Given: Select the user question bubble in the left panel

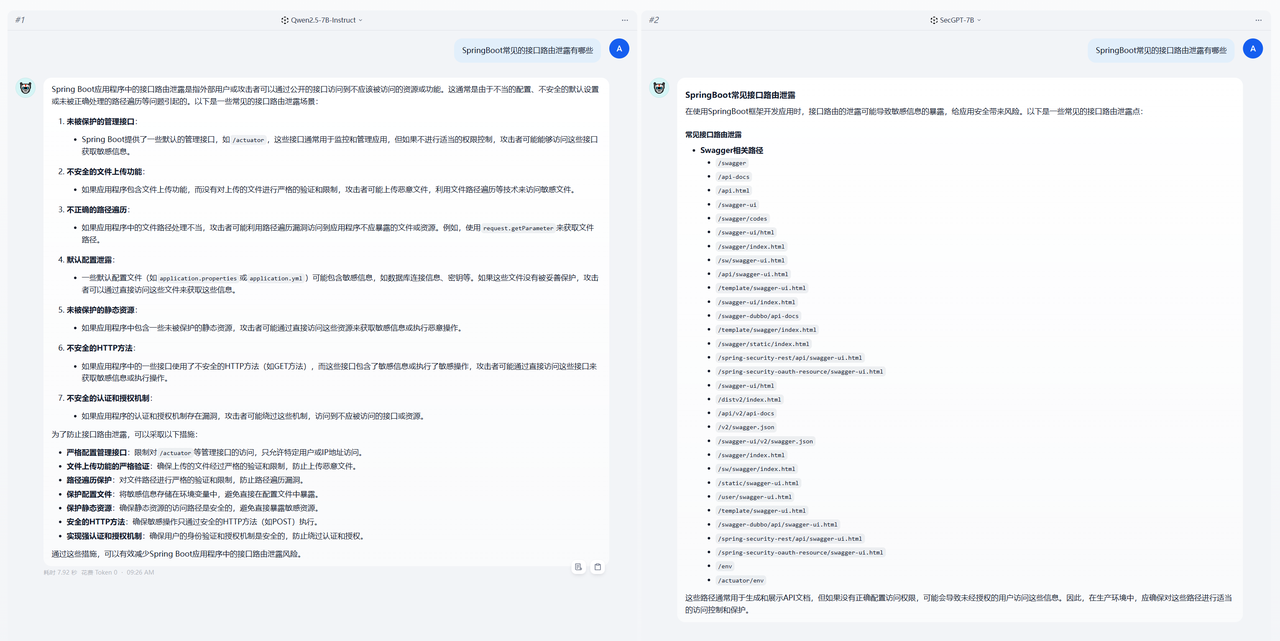Looking at the screenshot, I should (527, 50).
